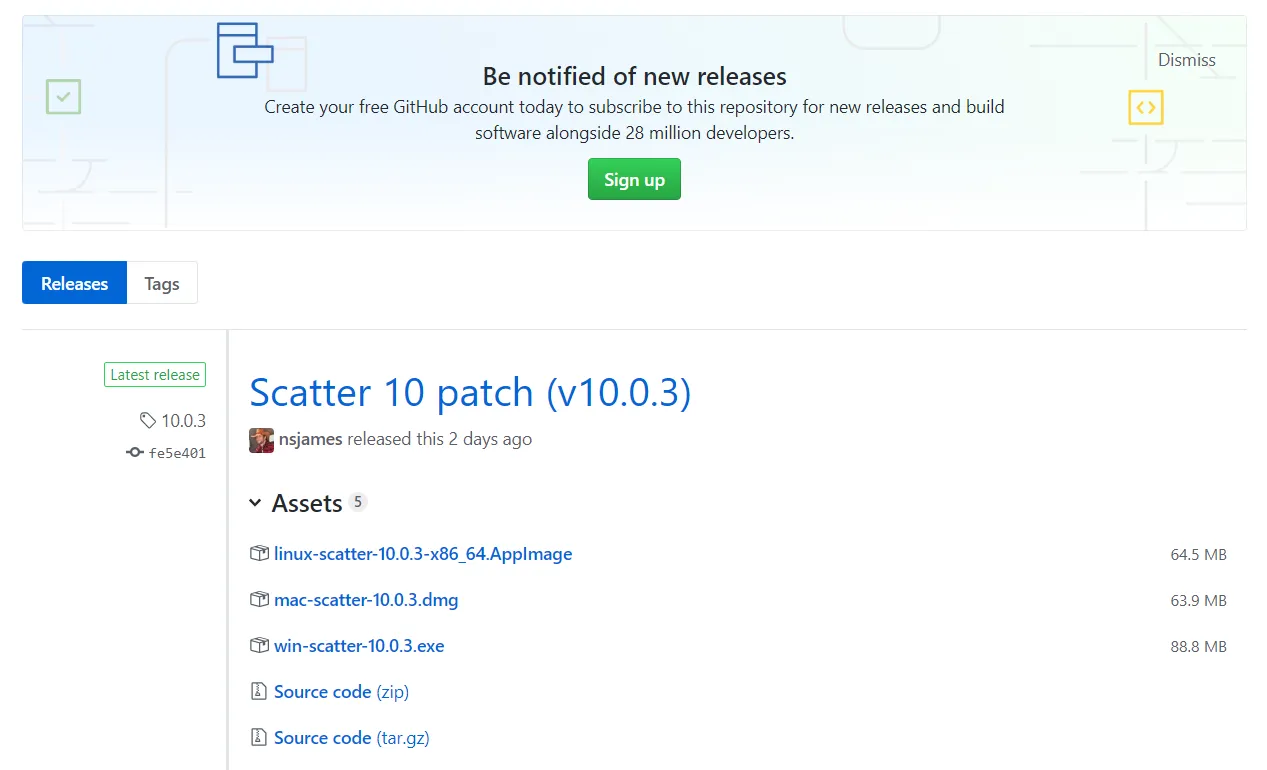Viewport: 1267px width, 770px height.
Task: Open the 10.0.3 tag link
Action: tap(183, 421)
